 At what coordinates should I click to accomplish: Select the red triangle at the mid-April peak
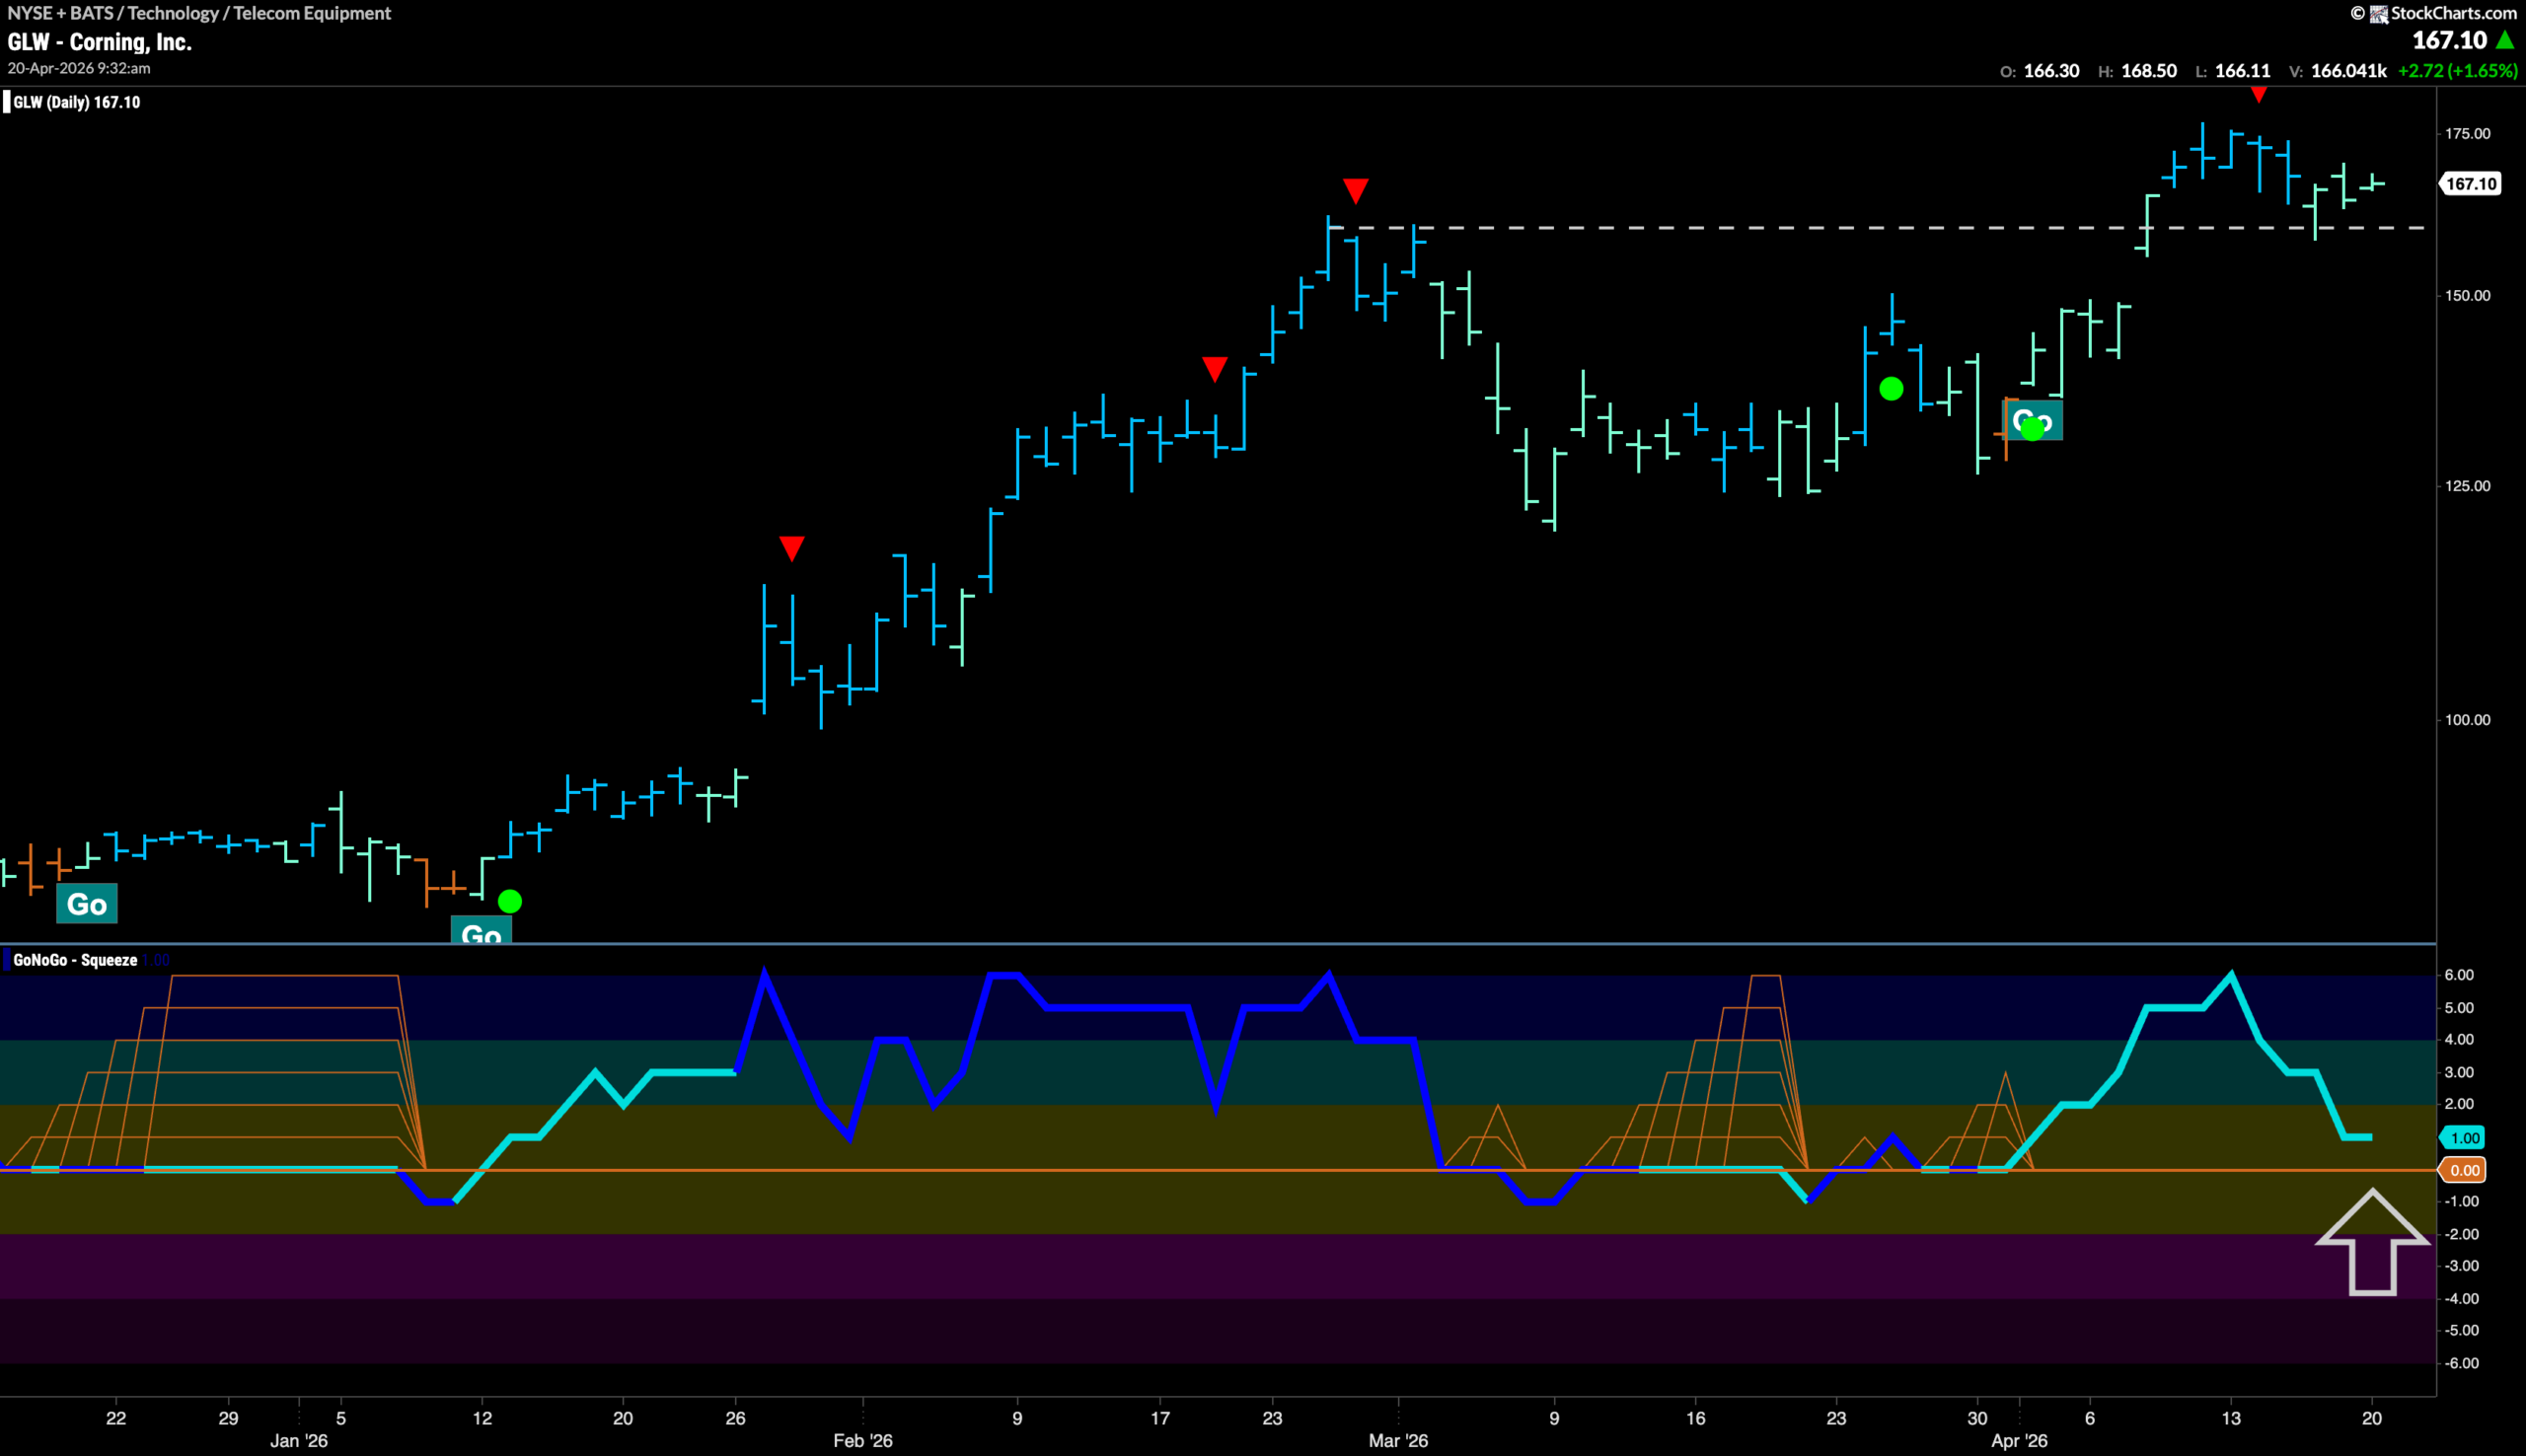pyautogui.click(x=2258, y=94)
